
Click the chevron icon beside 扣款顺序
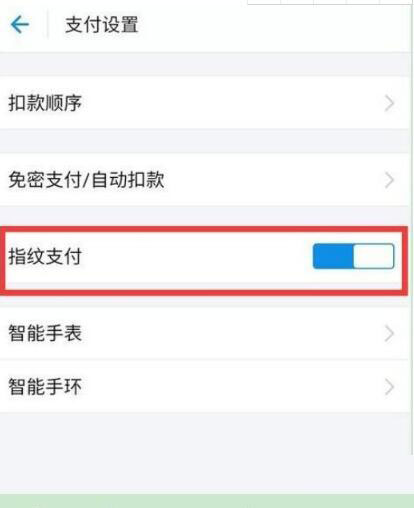[x=389, y=103]
